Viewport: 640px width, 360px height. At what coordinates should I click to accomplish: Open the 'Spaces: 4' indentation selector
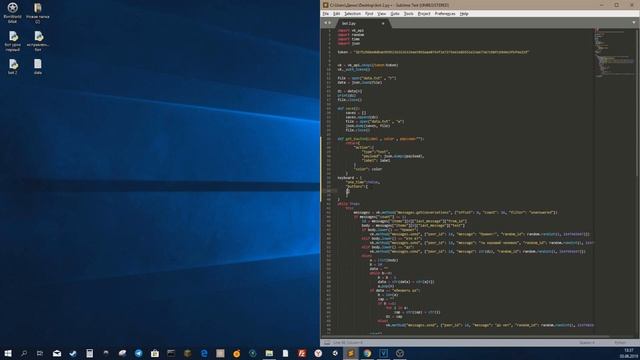coord(587,343)
